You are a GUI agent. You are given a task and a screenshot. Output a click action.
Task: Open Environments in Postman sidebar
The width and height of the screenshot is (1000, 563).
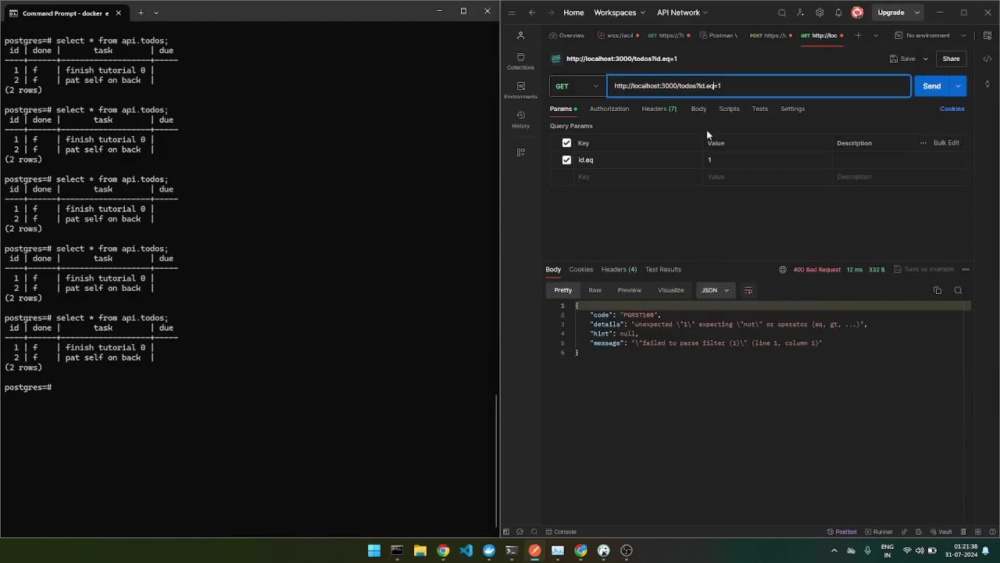(x=520, y=90)
